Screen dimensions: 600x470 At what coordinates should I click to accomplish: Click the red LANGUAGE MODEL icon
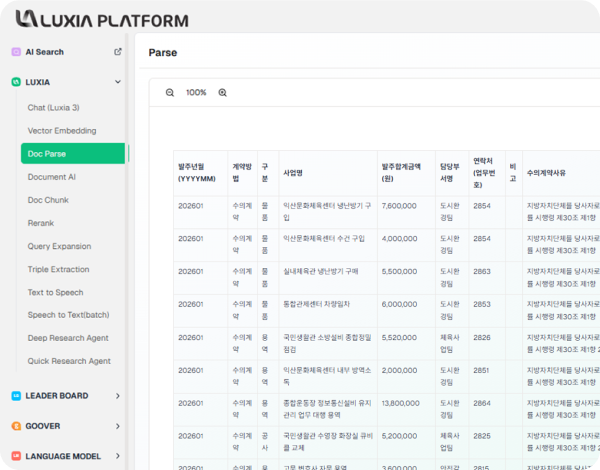(x=16, y=456)
